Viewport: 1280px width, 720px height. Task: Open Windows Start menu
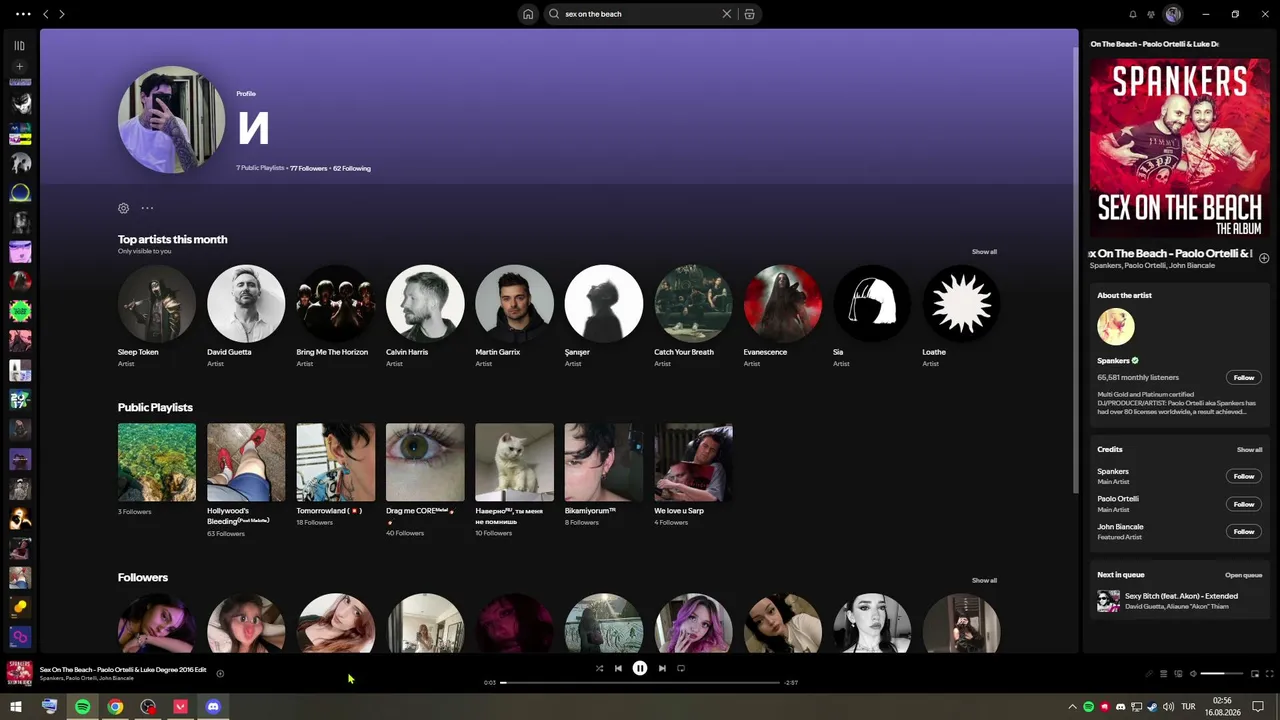tap(16, 707)
